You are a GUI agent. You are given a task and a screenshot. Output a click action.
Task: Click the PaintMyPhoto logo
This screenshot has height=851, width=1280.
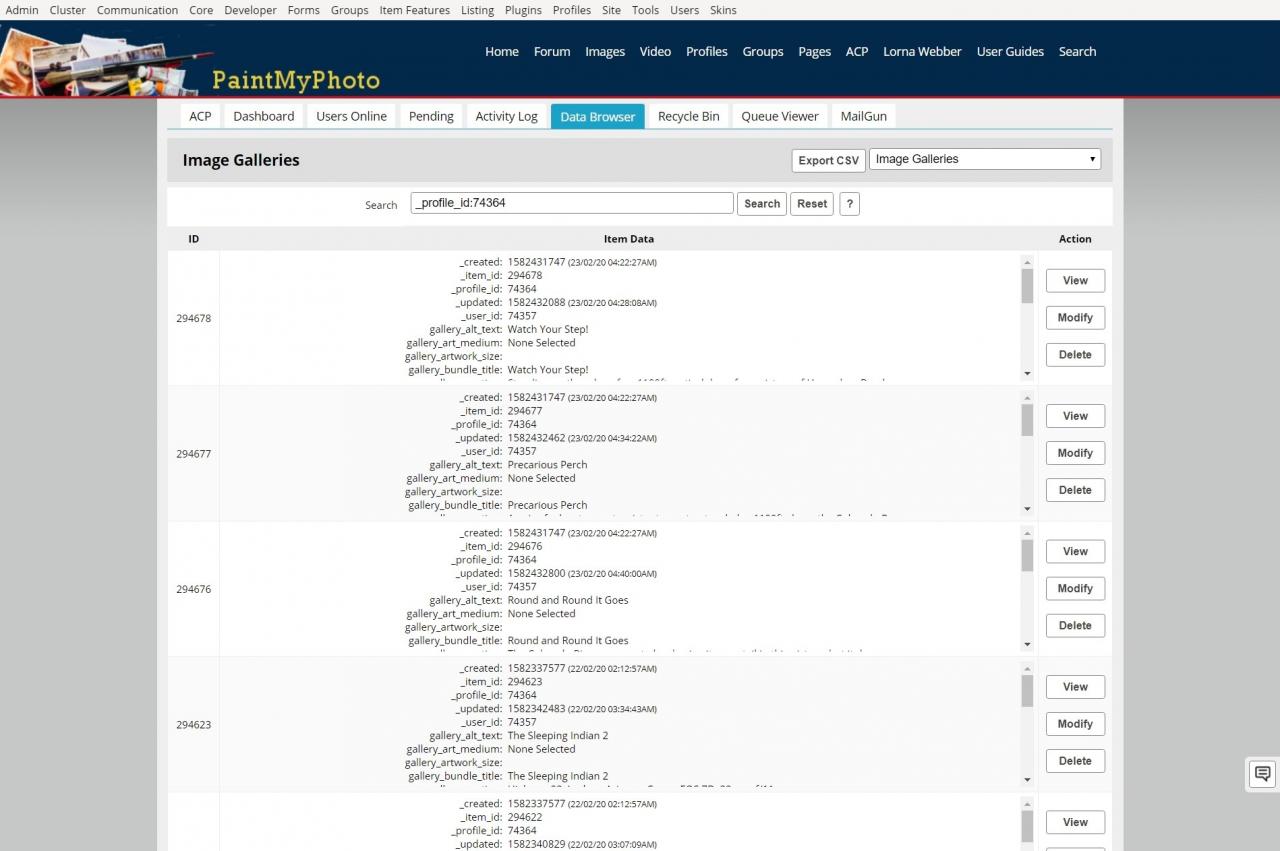[295, 80]
